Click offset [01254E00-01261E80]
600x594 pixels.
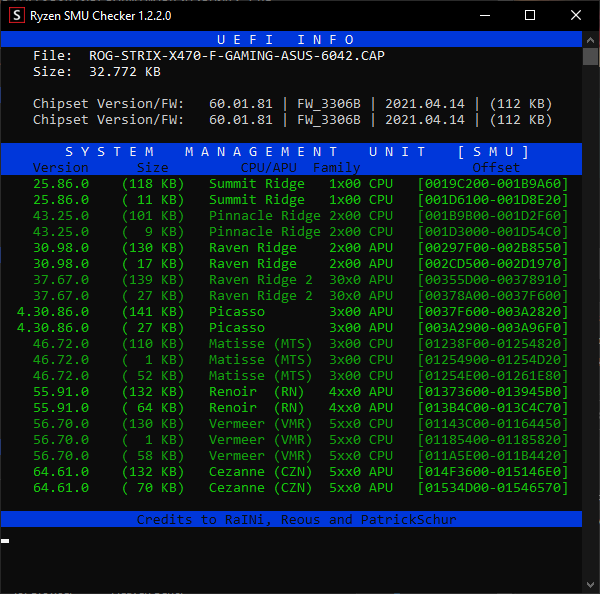[493, 376]
